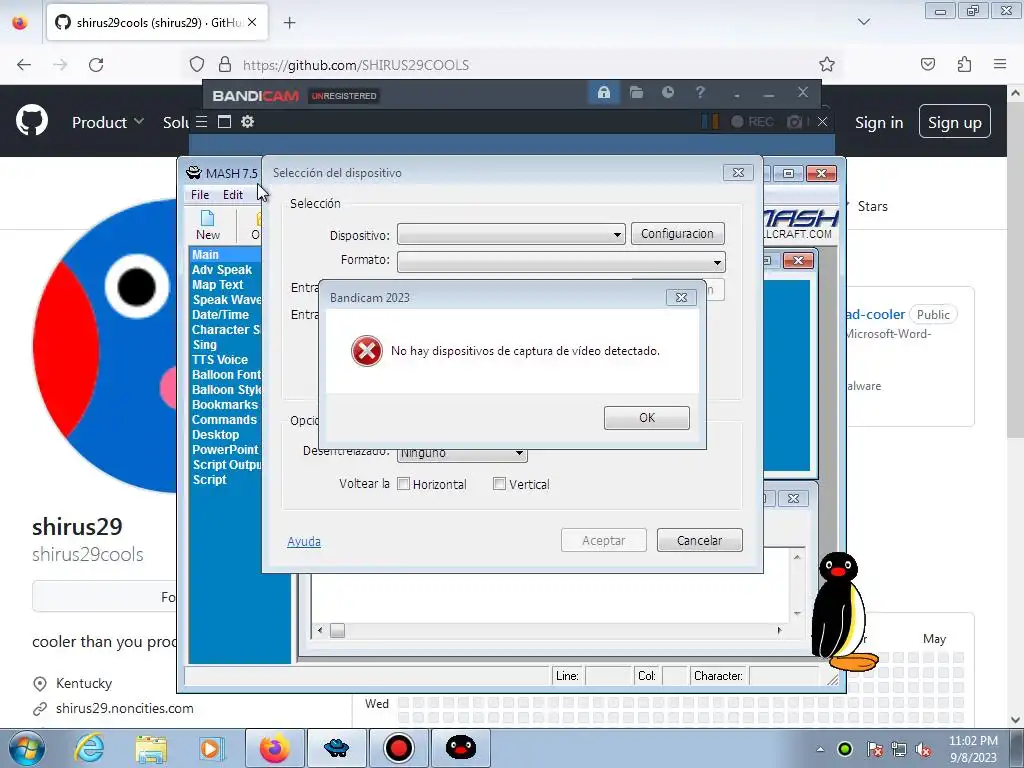This screenshot has height=768, width=1024.
Task: Click the Firefox Pocket save icon
Action: 928,64
